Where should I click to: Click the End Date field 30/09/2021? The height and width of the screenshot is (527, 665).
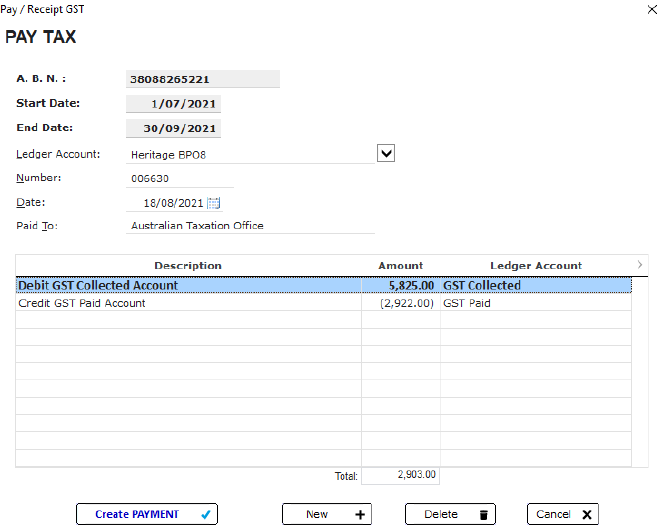173,128
